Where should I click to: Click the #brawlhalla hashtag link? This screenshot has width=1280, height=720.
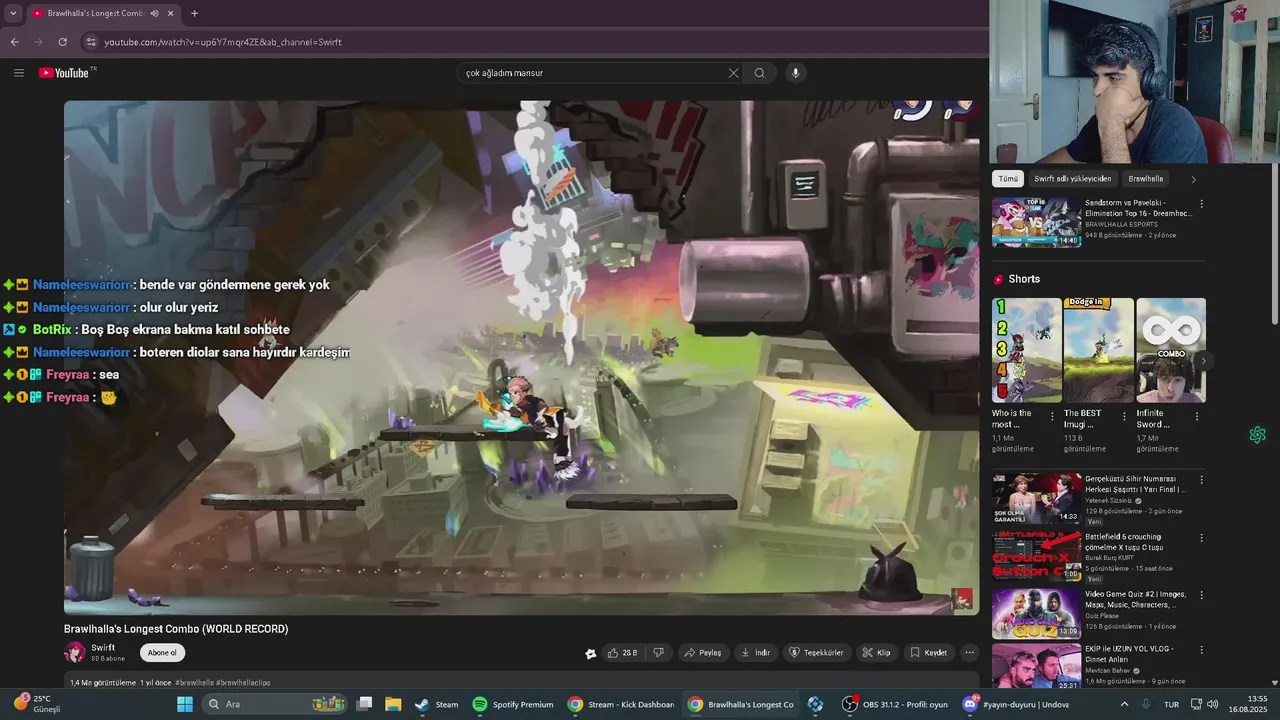pos(194,683)
